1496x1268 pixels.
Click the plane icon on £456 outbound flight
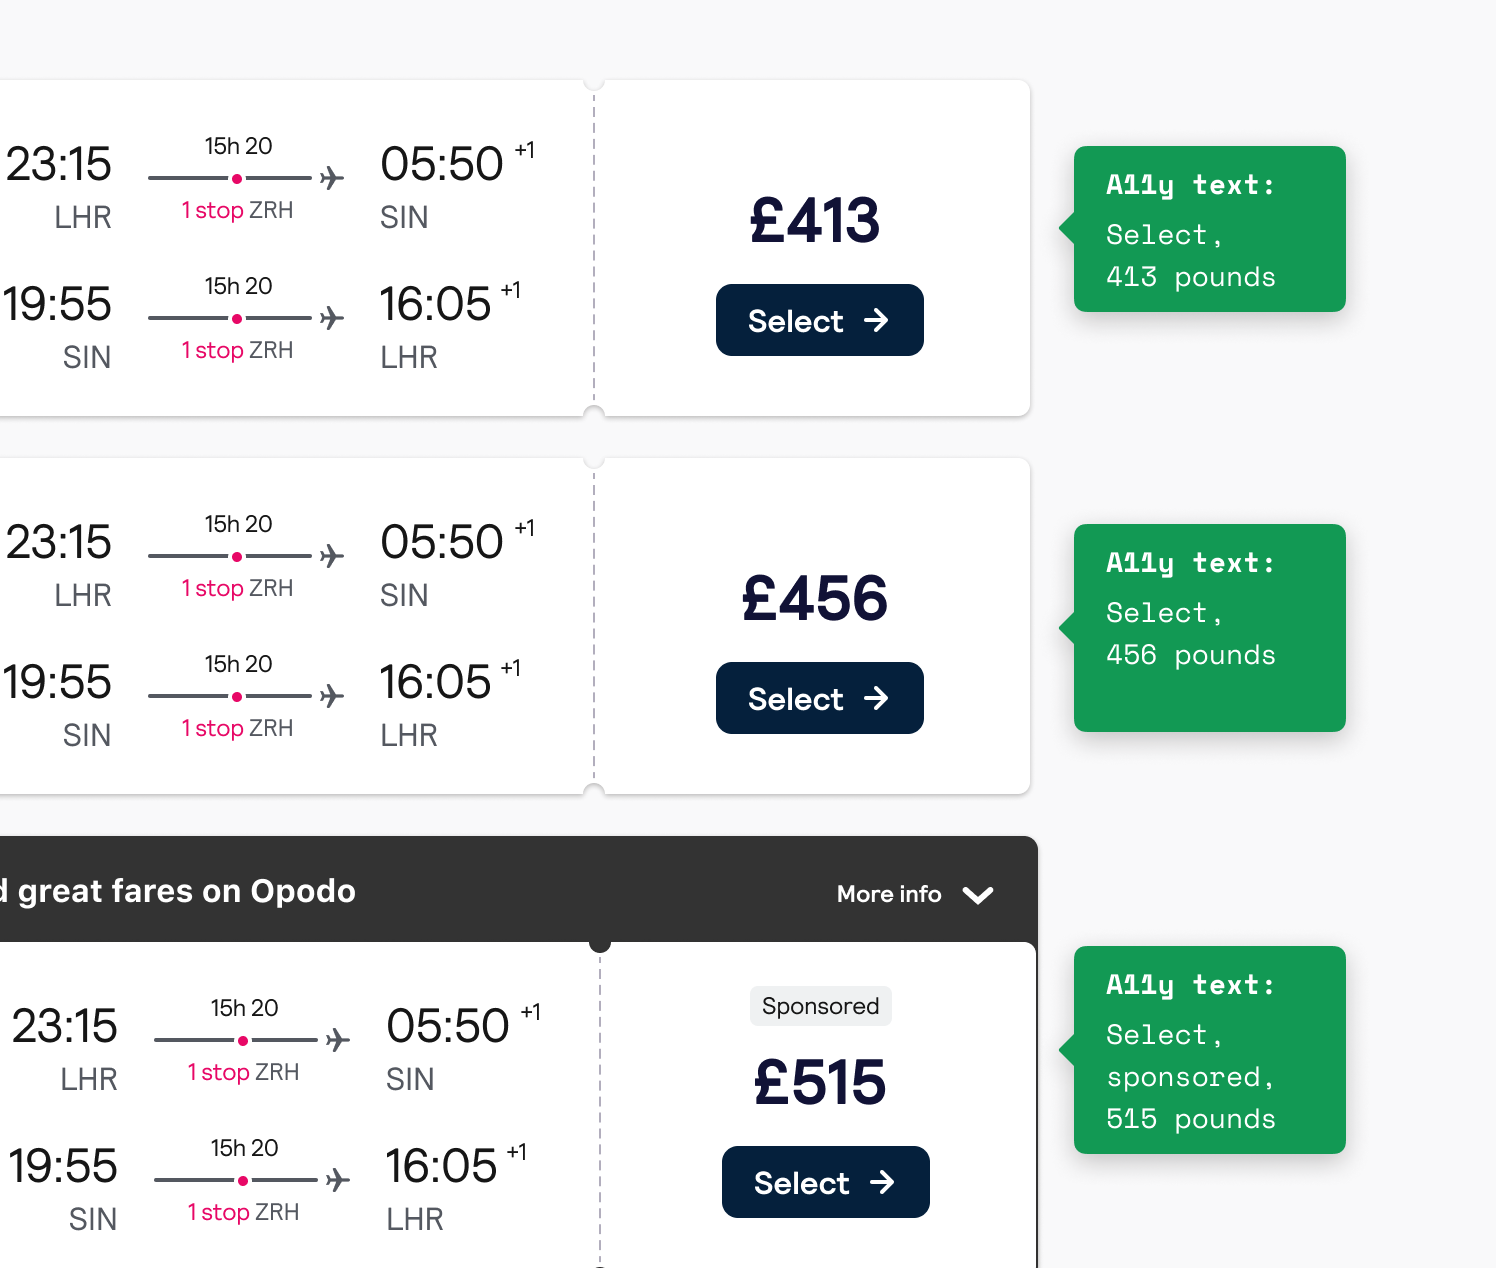click(332, 556)
